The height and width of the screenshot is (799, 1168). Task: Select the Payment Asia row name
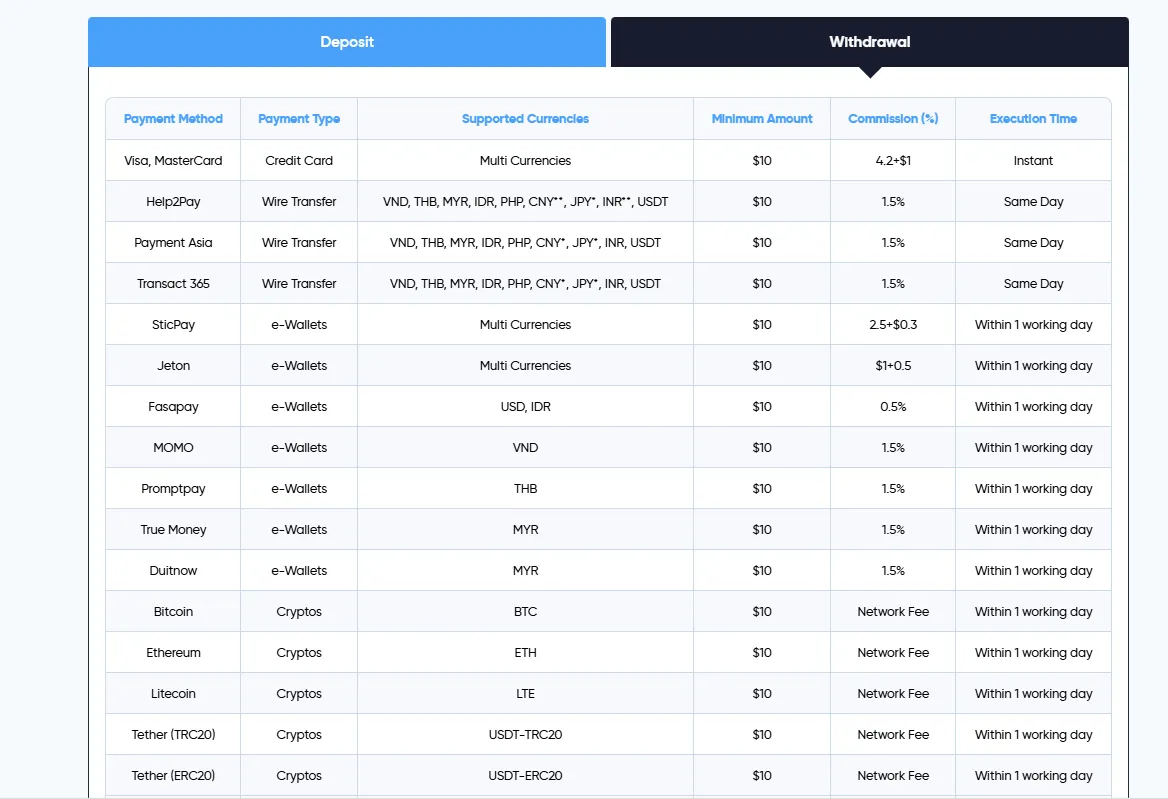(173, 243)
